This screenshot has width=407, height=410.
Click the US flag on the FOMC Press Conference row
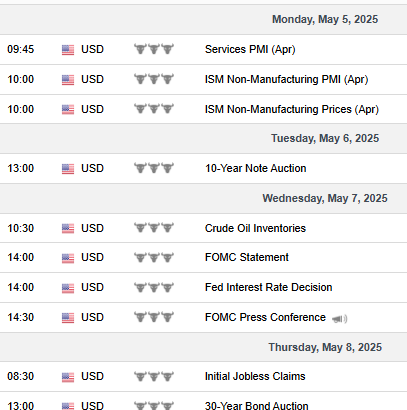coord(68,318)
